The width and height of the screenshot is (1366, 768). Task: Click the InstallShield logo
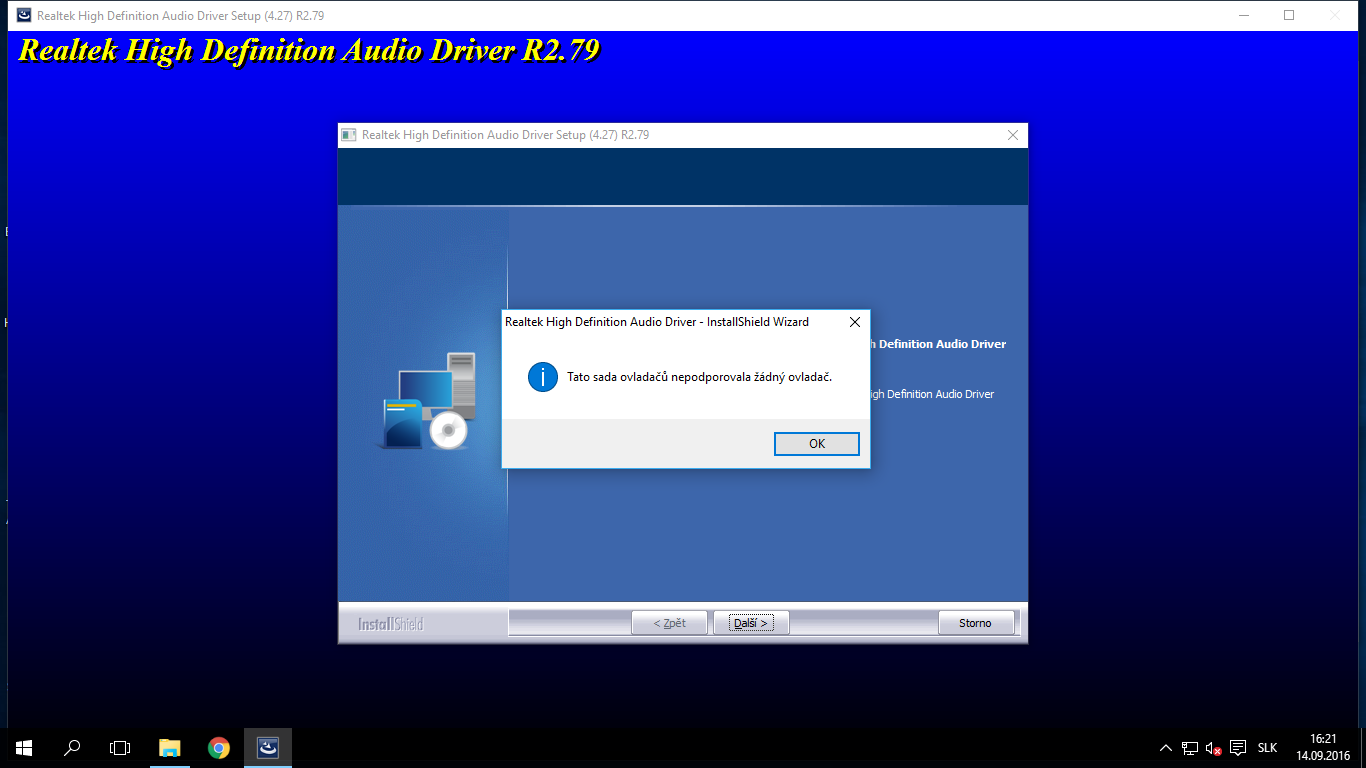click(x=391, y=624)
